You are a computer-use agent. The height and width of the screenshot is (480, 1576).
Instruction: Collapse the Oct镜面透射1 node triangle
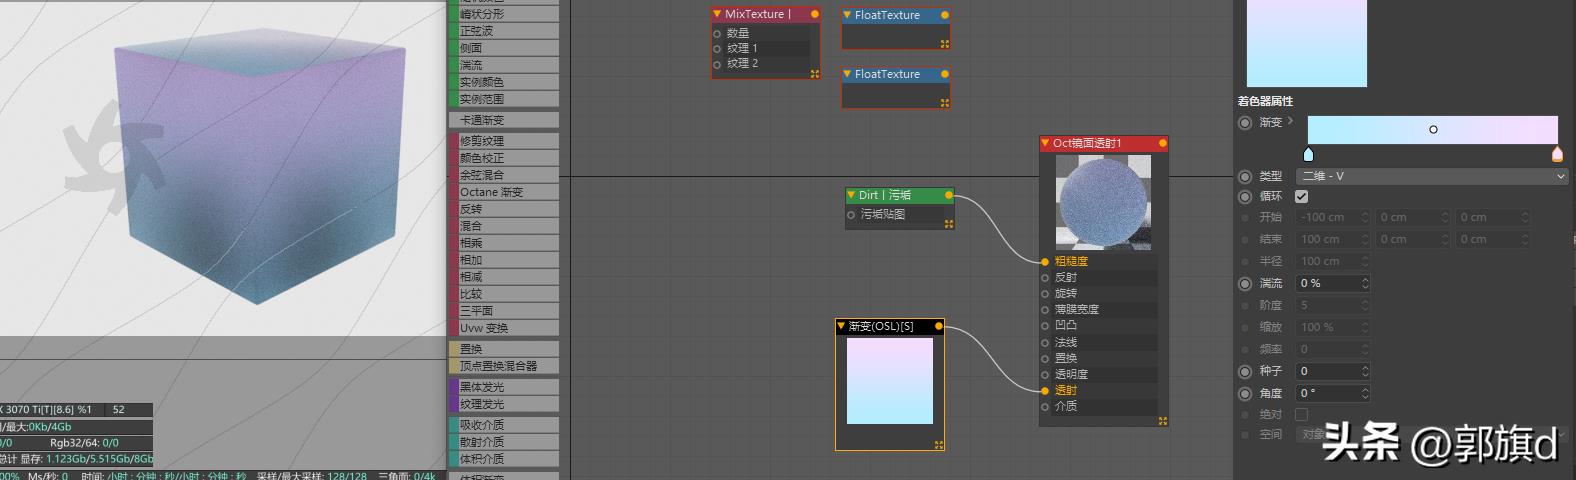click(x=1045, y=144)
